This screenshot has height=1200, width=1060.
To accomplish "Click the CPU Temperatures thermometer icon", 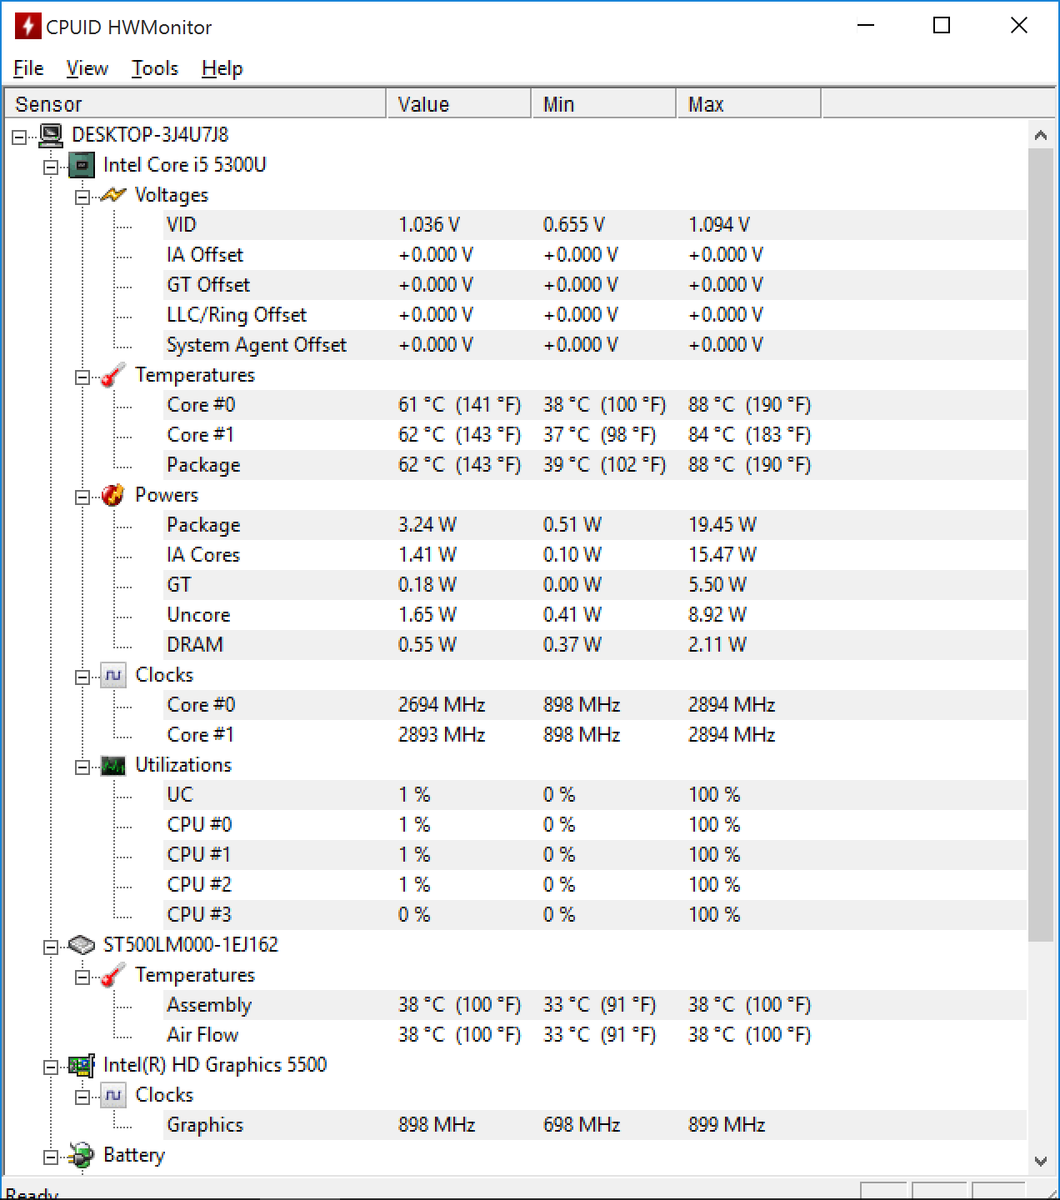I will pos(113,375).
